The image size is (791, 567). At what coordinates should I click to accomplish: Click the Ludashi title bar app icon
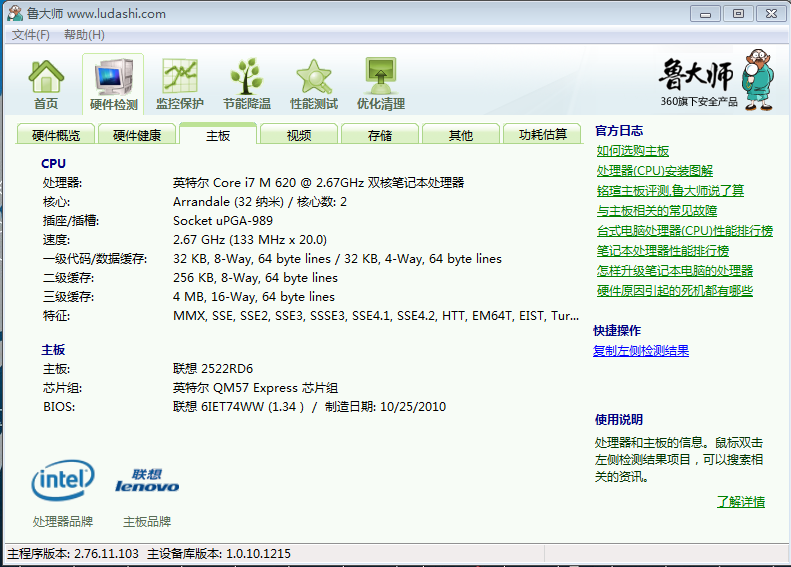15,13
